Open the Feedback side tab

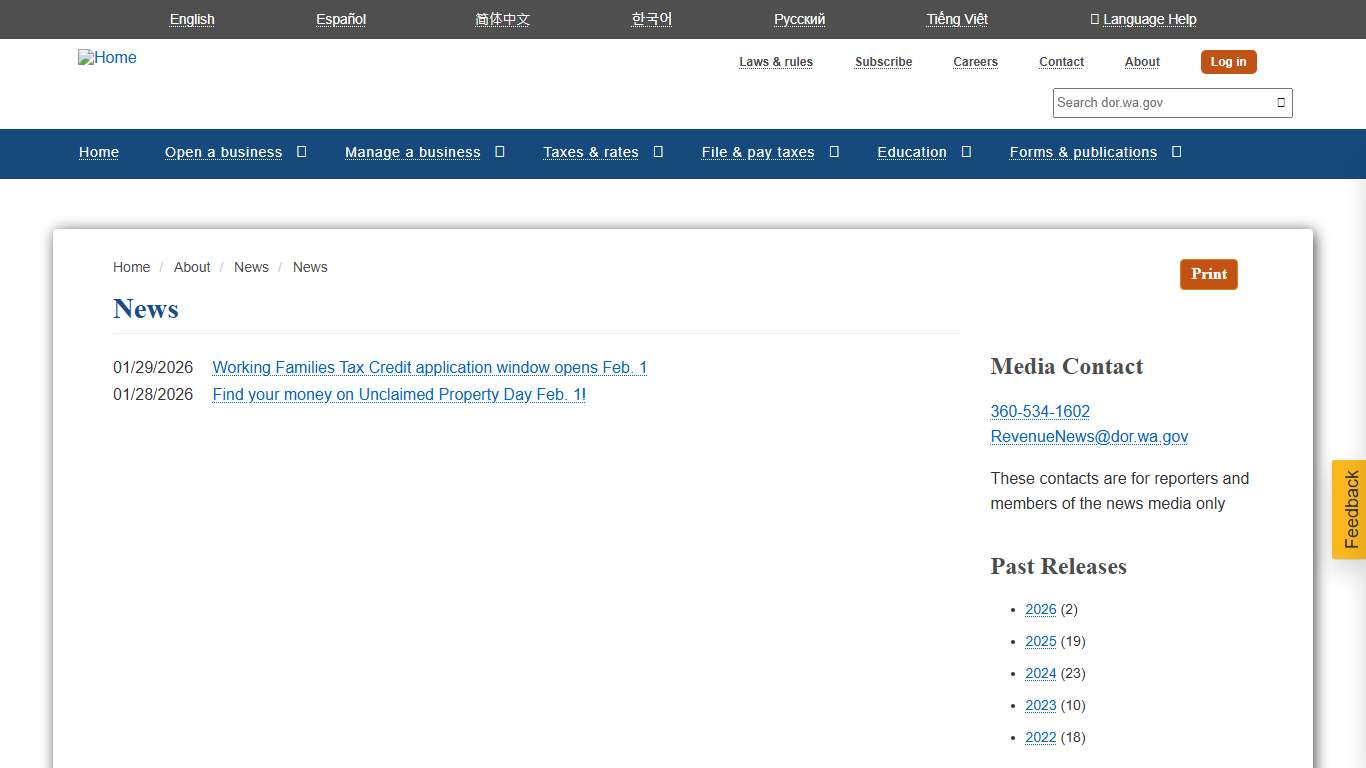(x=1349, y=509)
